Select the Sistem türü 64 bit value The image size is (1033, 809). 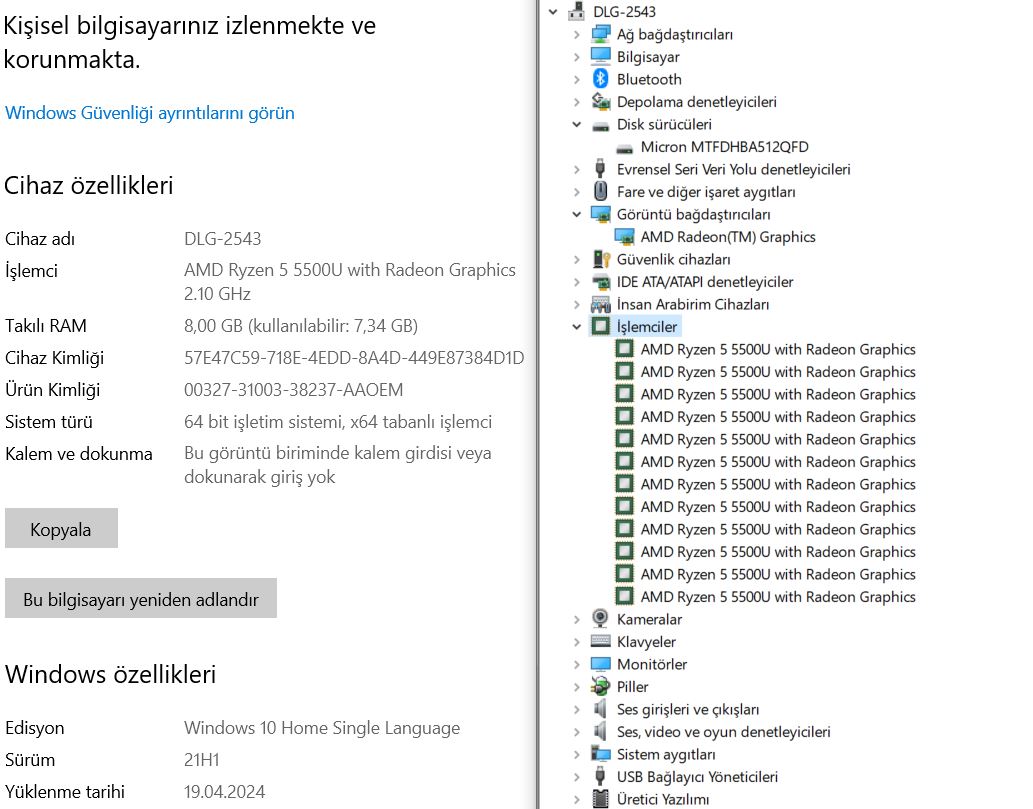[x=338, y=422]
